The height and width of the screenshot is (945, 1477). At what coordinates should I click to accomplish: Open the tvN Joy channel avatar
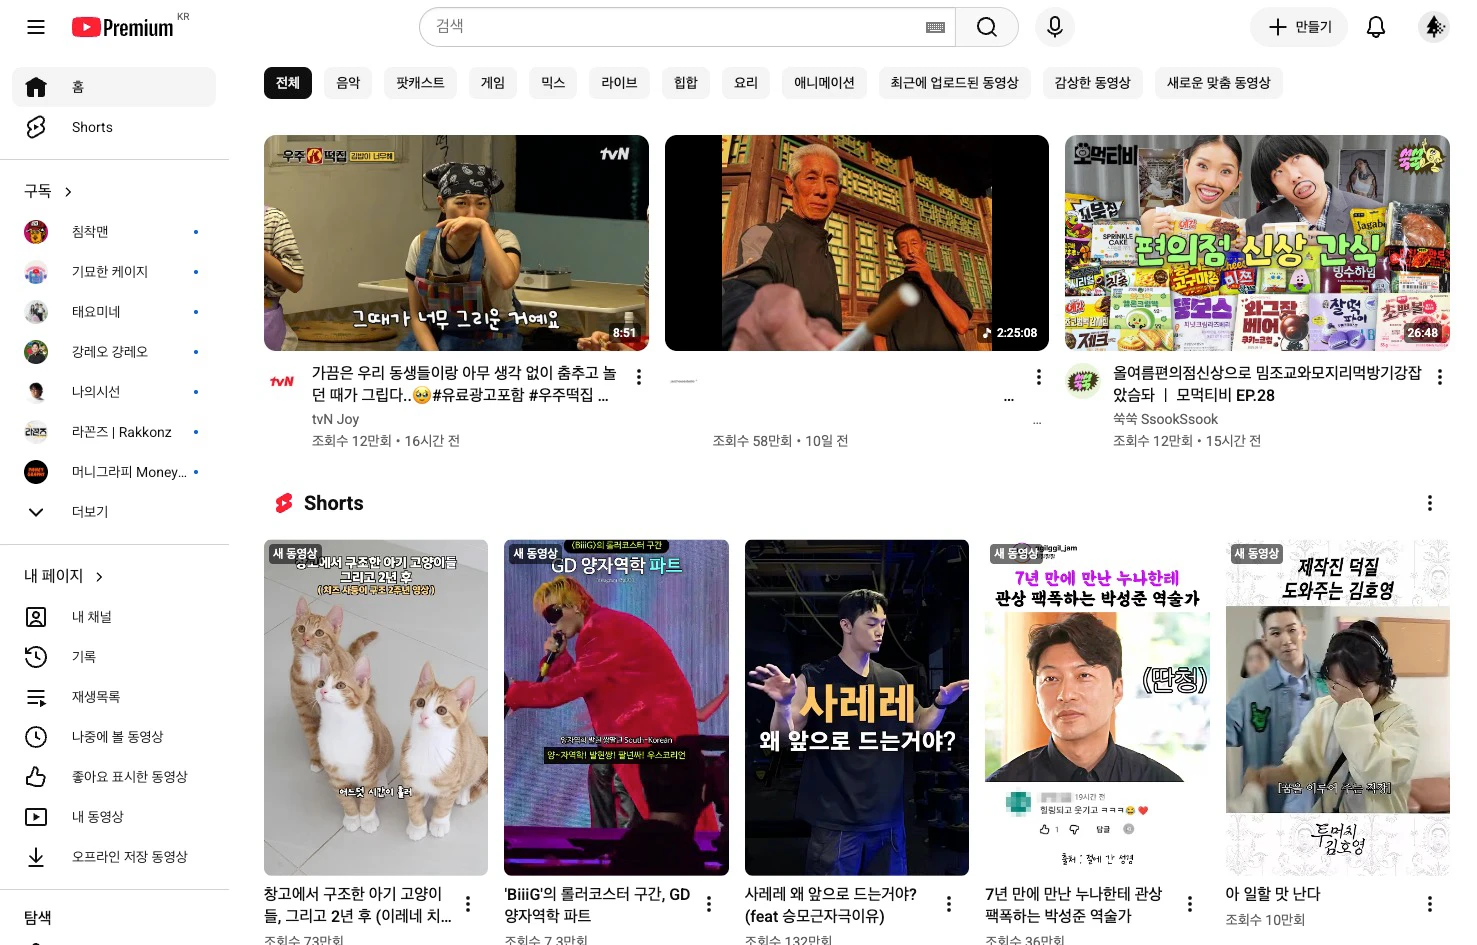pyautogui.click(x=282, y=381)
